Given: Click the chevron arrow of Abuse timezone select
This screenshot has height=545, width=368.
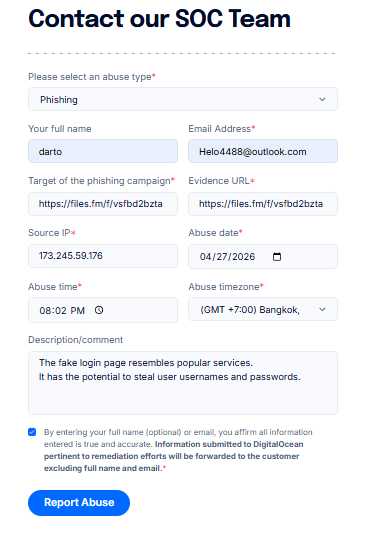Looking at the screenshot, I should 322,309.
